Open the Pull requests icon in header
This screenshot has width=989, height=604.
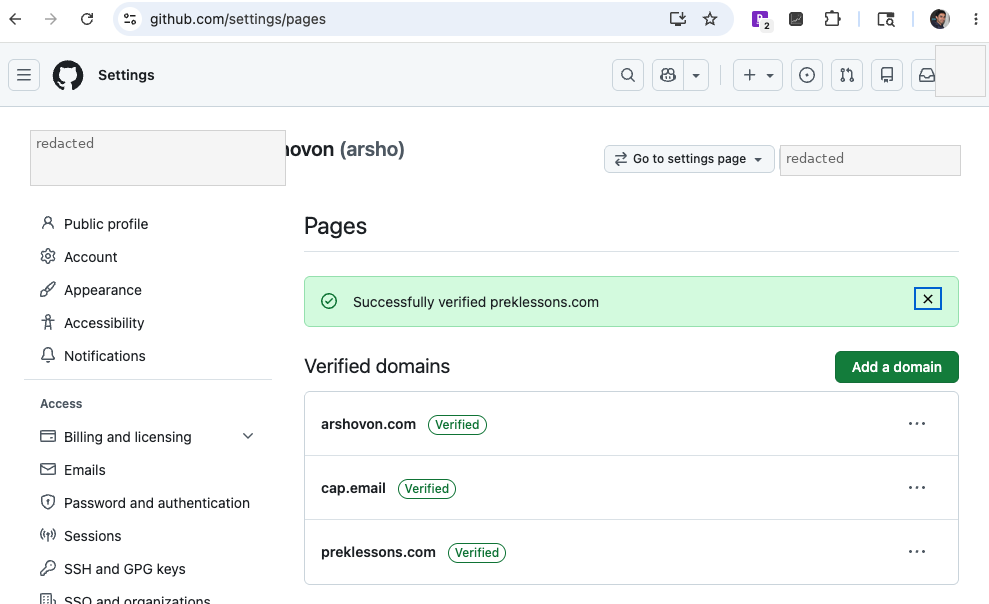tap(847, 75)
